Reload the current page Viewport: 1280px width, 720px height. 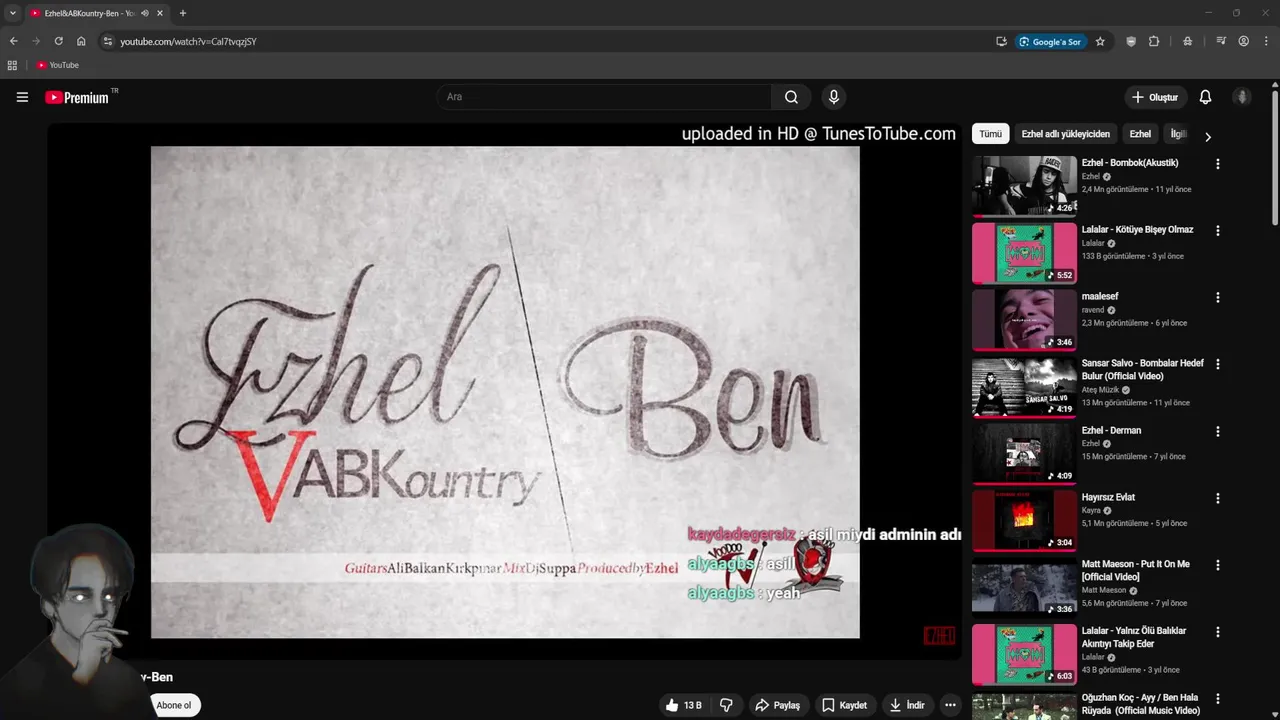(58, 41)
